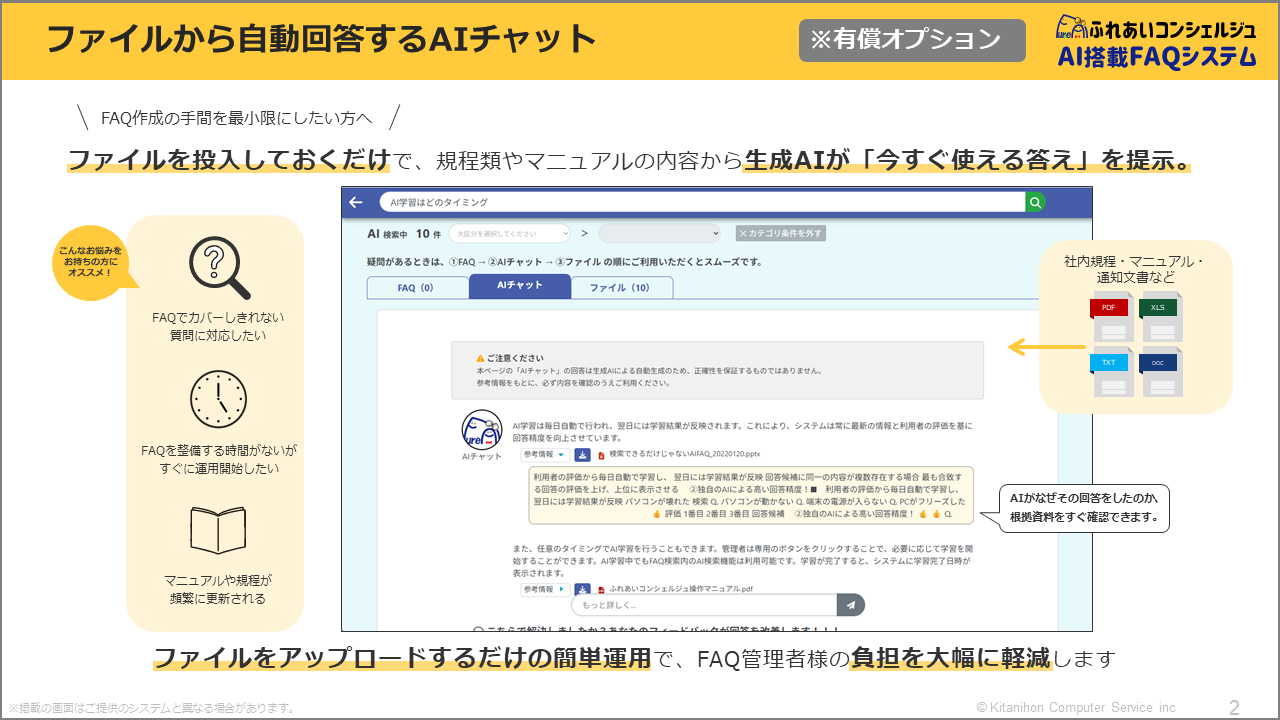Download the 操作マニュアル.pdf reference file
The image size is (1280, 720).
[581, 589]
